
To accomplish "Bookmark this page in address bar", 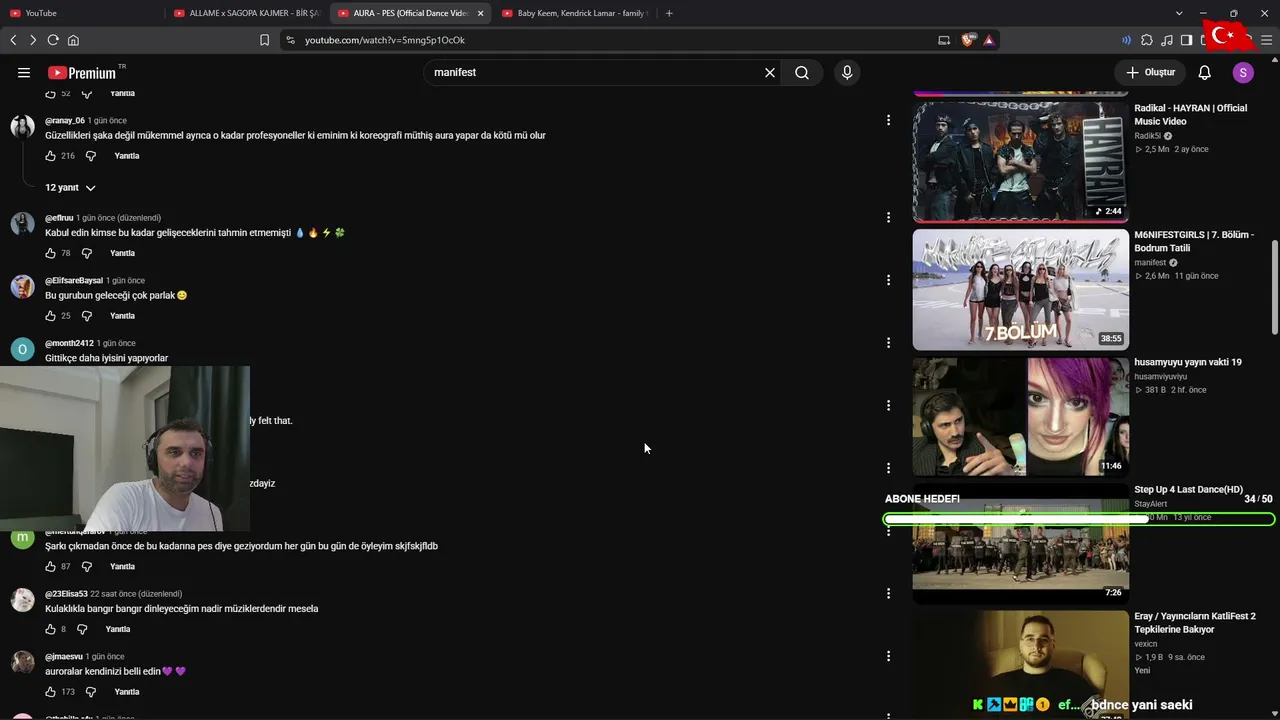I will (264, 40).
